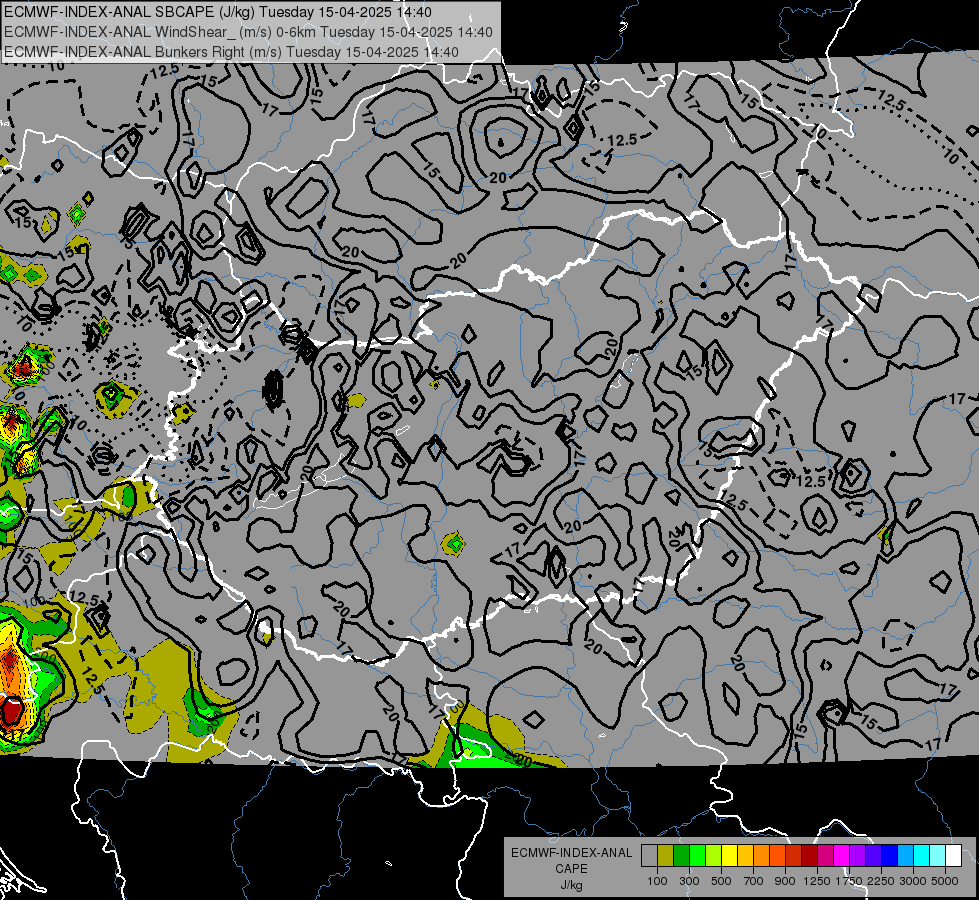Click the J/kg unit label in legend
Screen dimensions: 979x900
(x=571, y=885)
